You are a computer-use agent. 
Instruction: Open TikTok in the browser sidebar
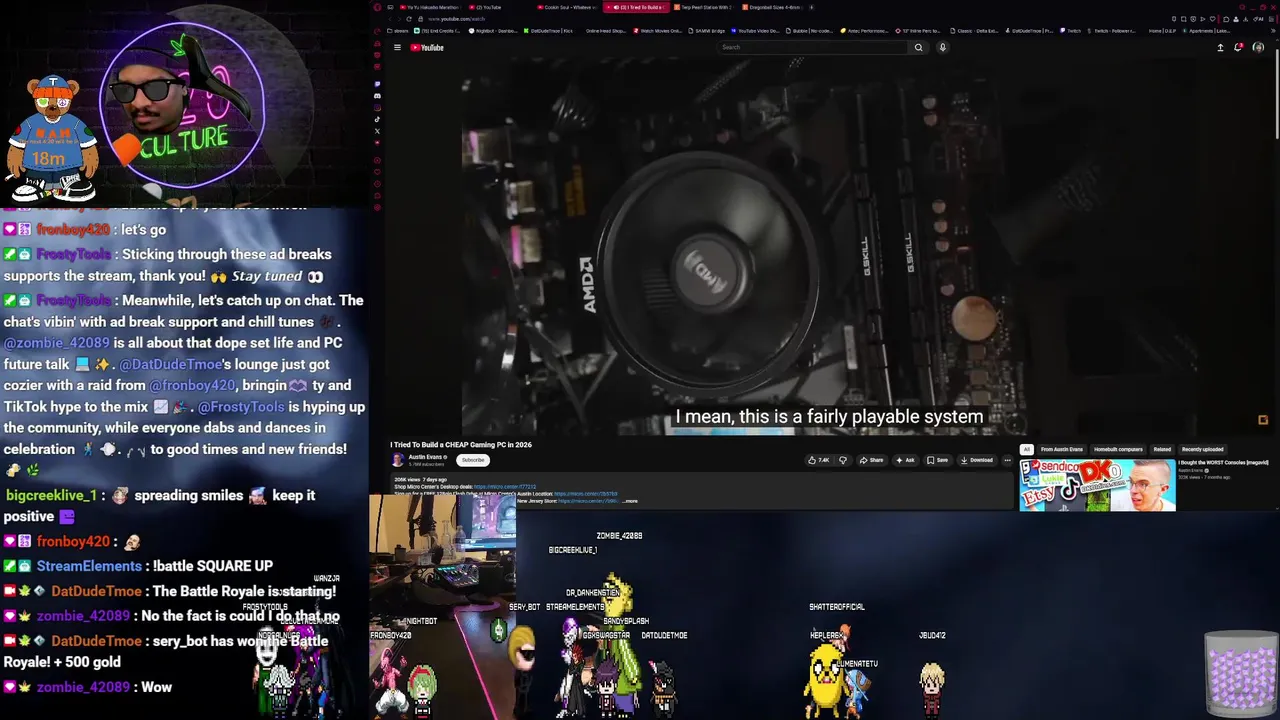377,119
